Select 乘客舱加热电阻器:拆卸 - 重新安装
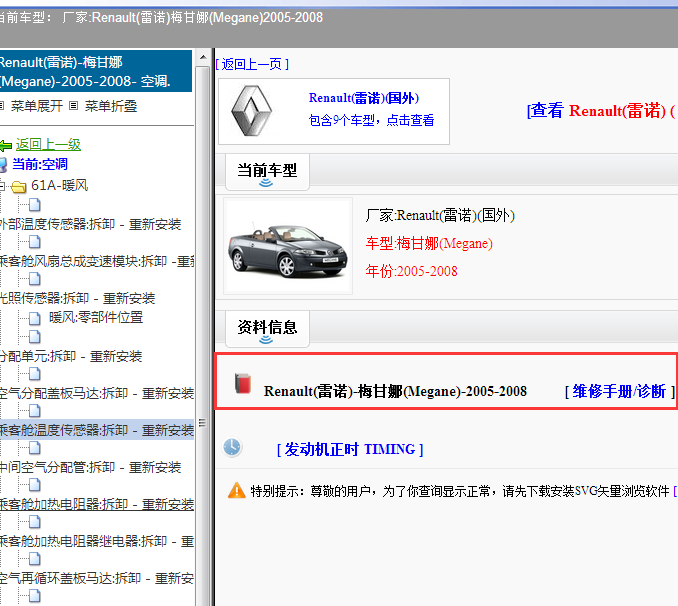 click(97, 504)
